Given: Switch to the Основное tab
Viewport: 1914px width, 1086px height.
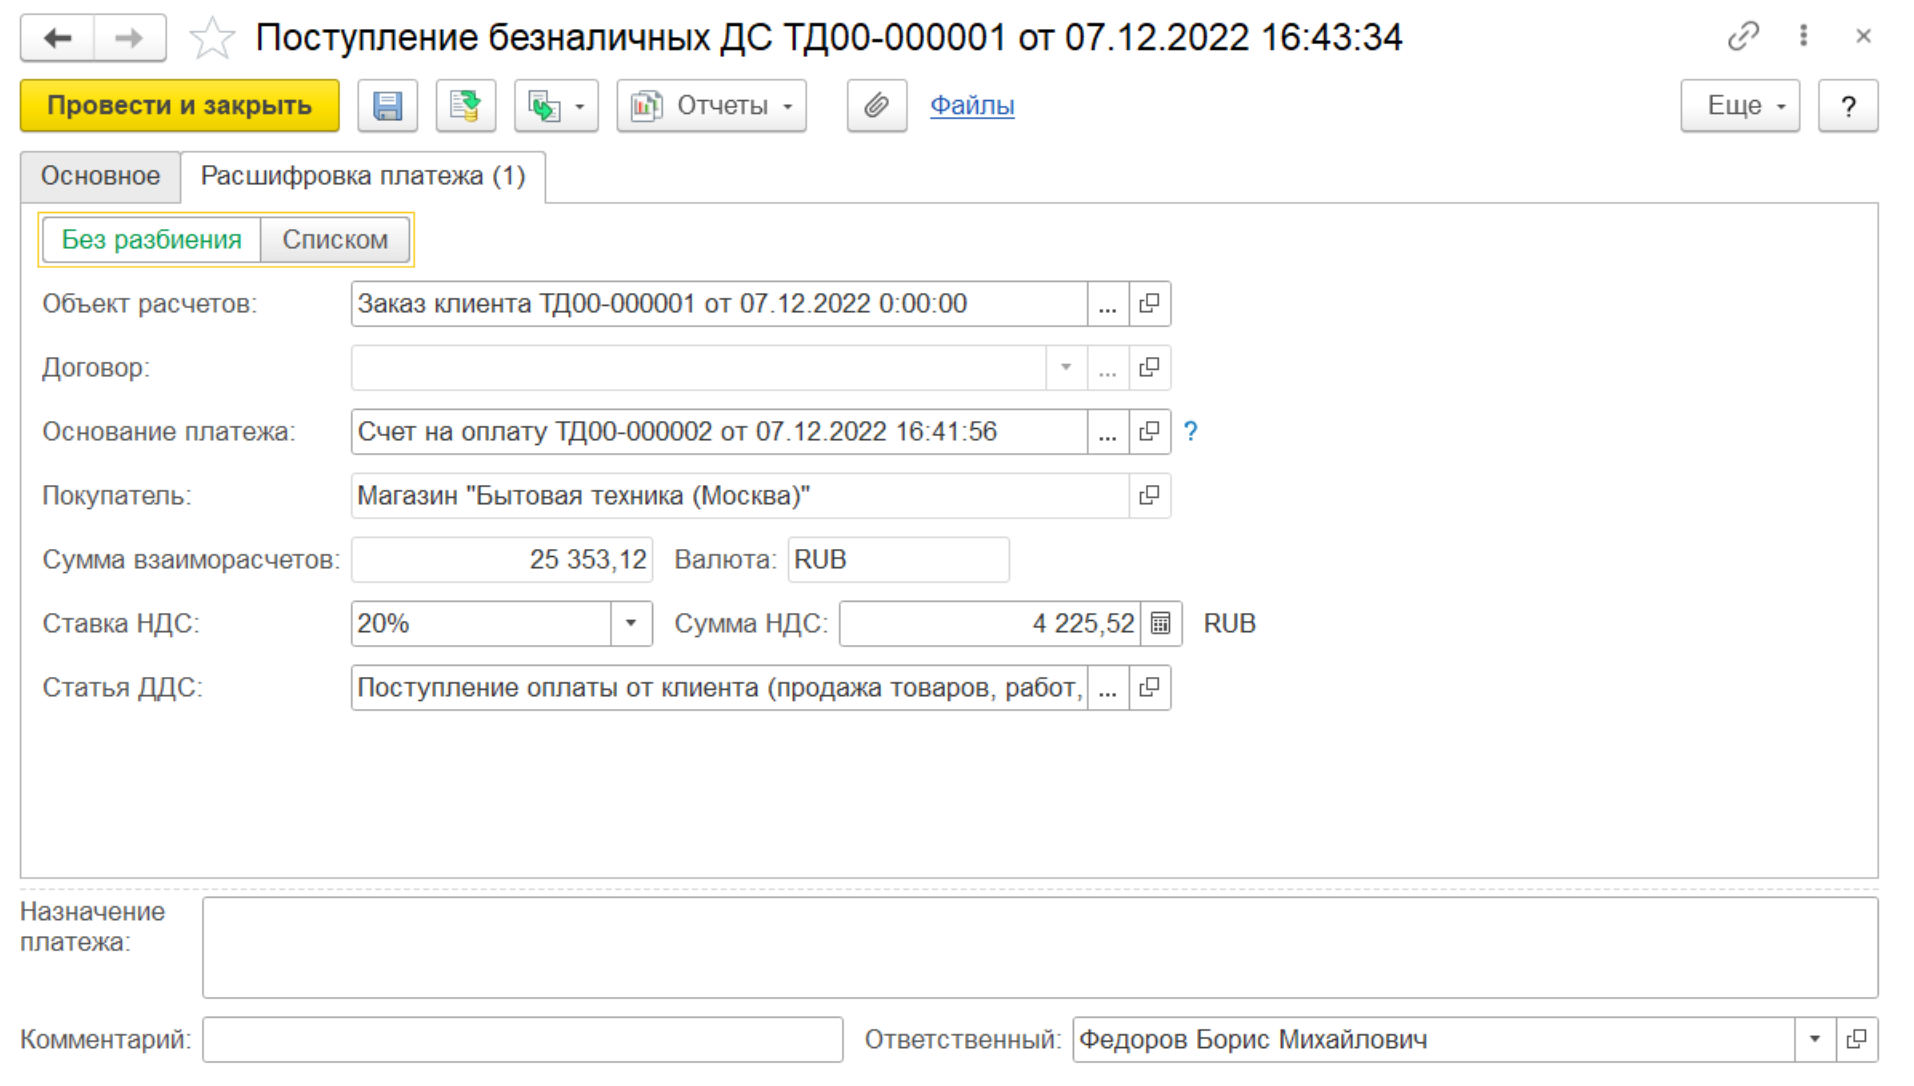Looking at the screenshot, I should point(100,176).
